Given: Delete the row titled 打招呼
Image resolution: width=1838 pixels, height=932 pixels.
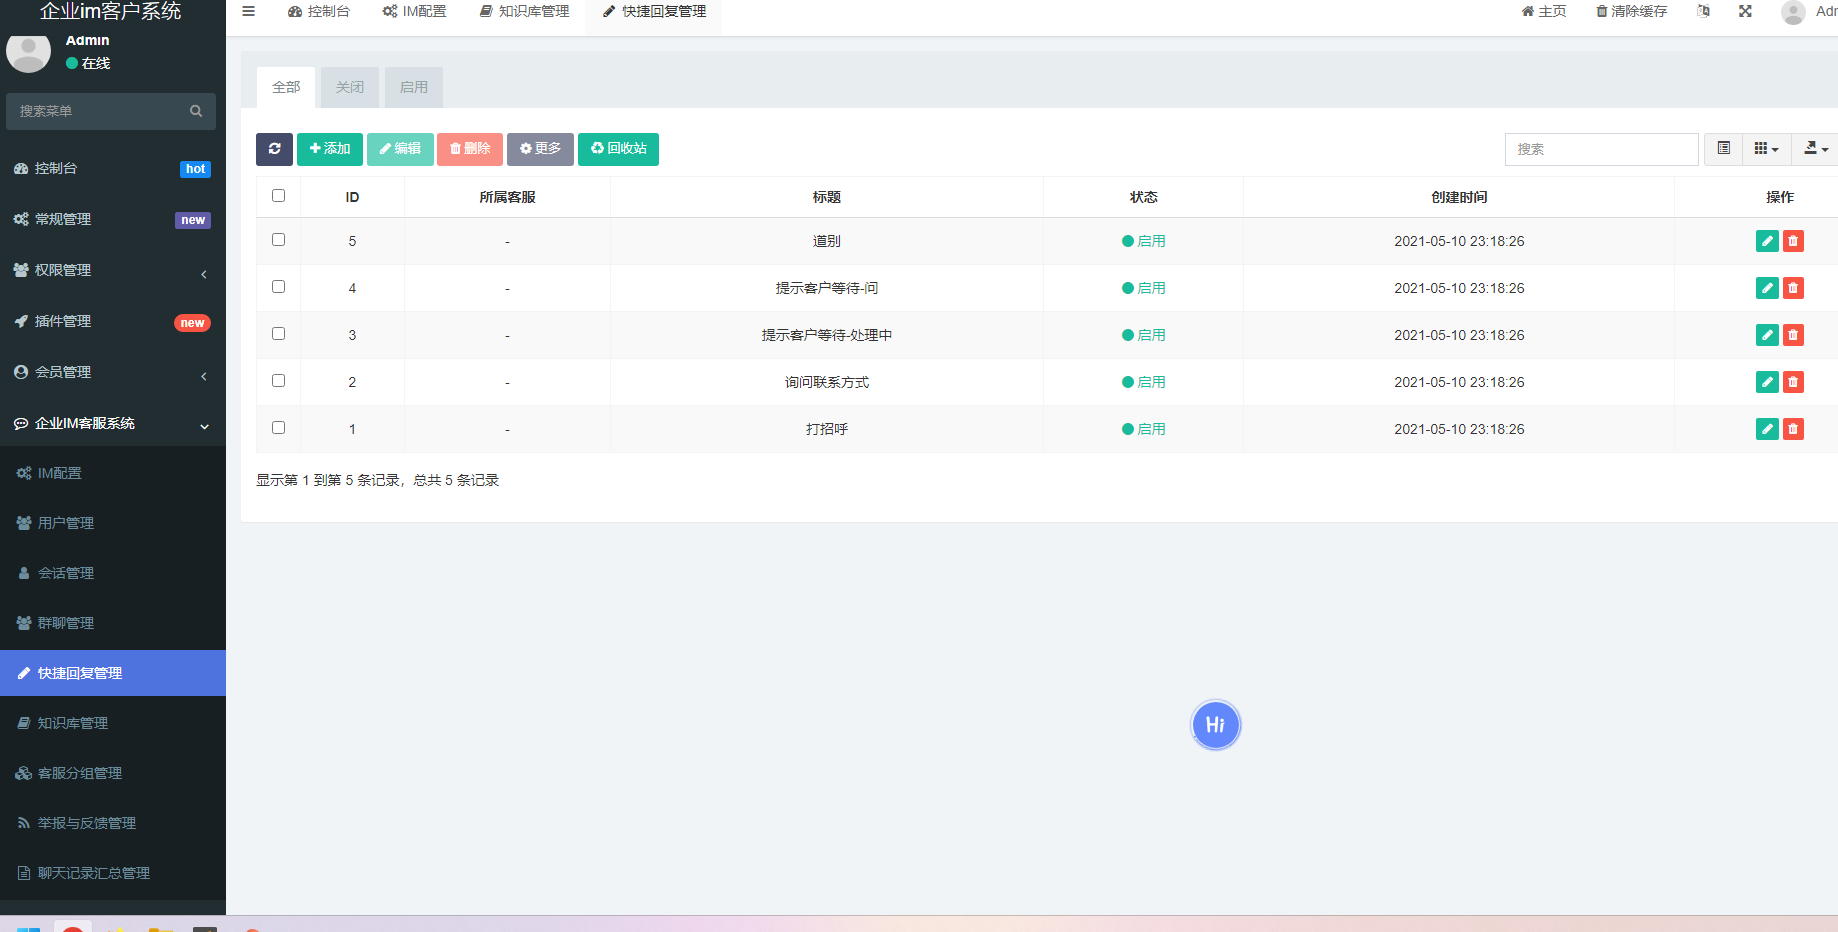Looking at the screenshot, I should click(x=1793, y=429).
